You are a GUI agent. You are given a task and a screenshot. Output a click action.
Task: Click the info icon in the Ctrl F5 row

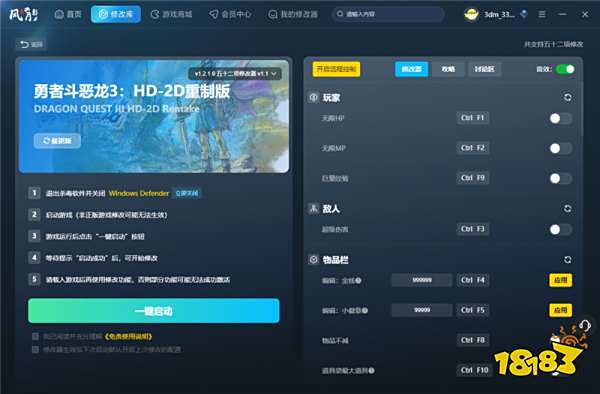click(365, 310)
